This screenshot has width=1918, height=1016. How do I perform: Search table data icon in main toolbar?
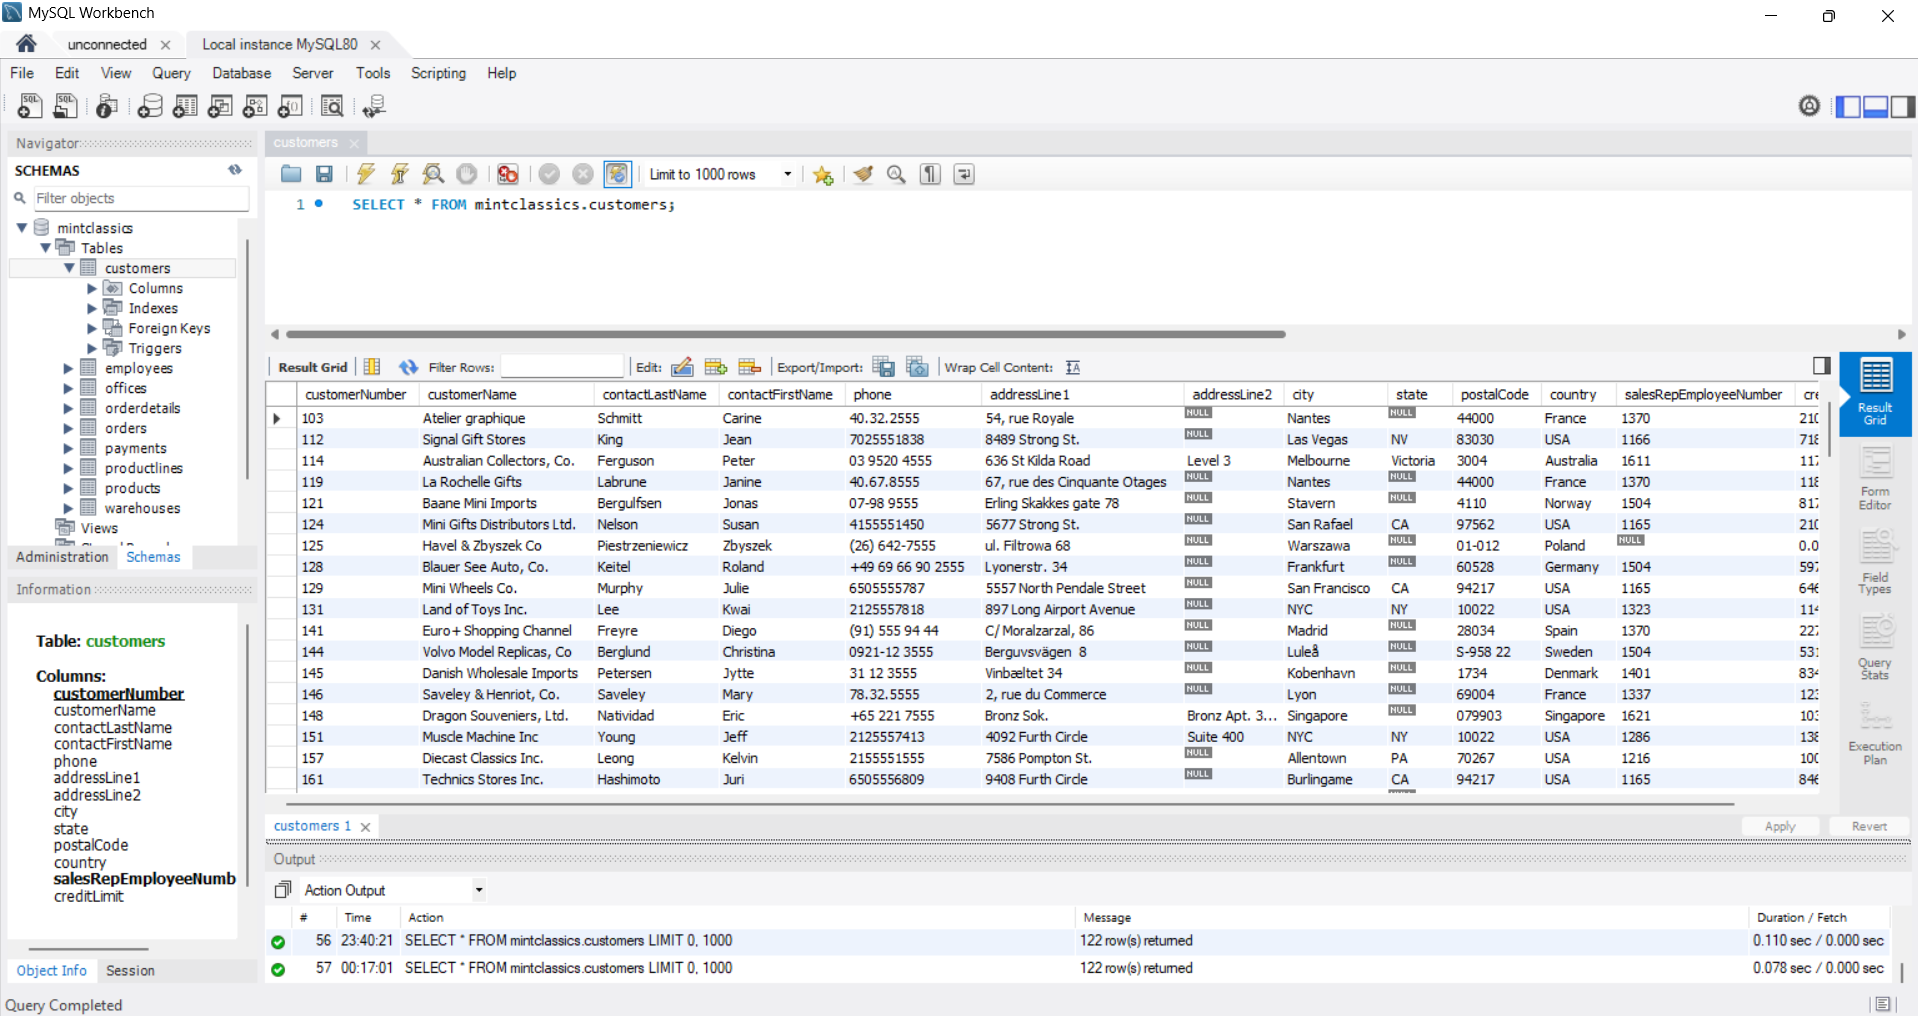[x=332, y=106]
